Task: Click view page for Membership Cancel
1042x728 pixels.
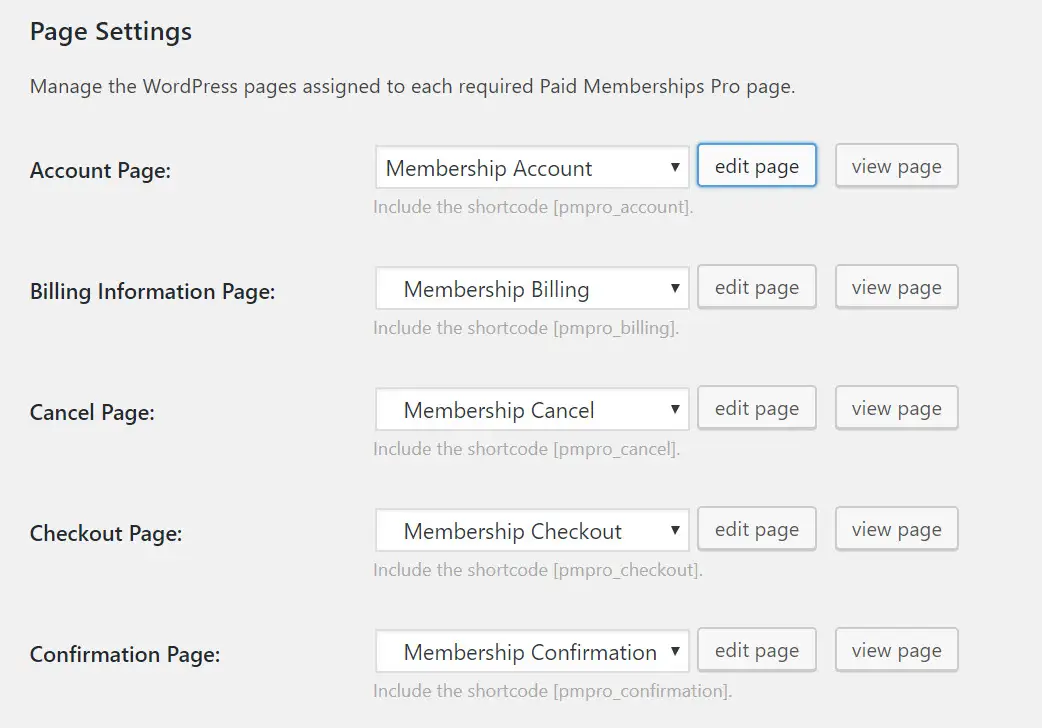Action: (x=896, y=407)
